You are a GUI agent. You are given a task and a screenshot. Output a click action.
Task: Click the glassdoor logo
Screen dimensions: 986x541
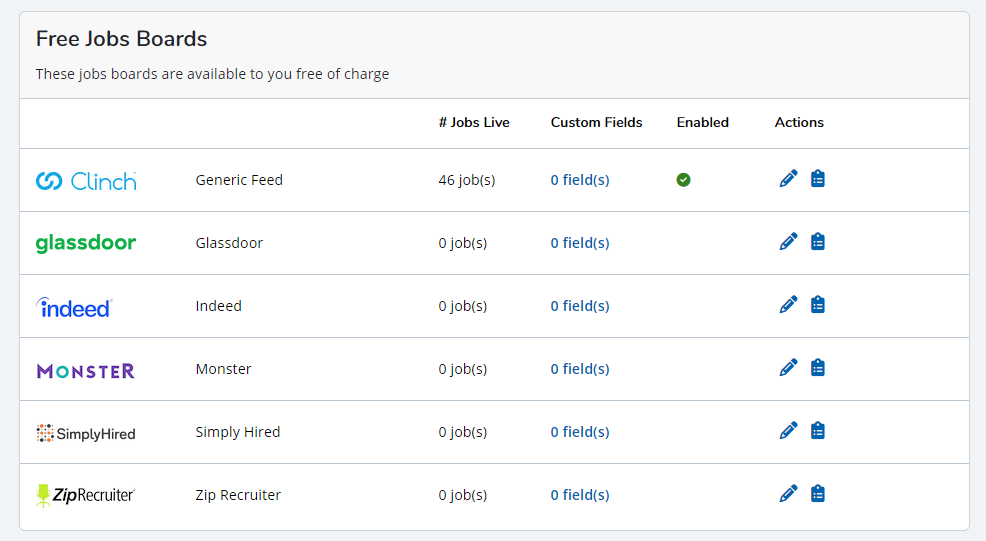(86, 243)
